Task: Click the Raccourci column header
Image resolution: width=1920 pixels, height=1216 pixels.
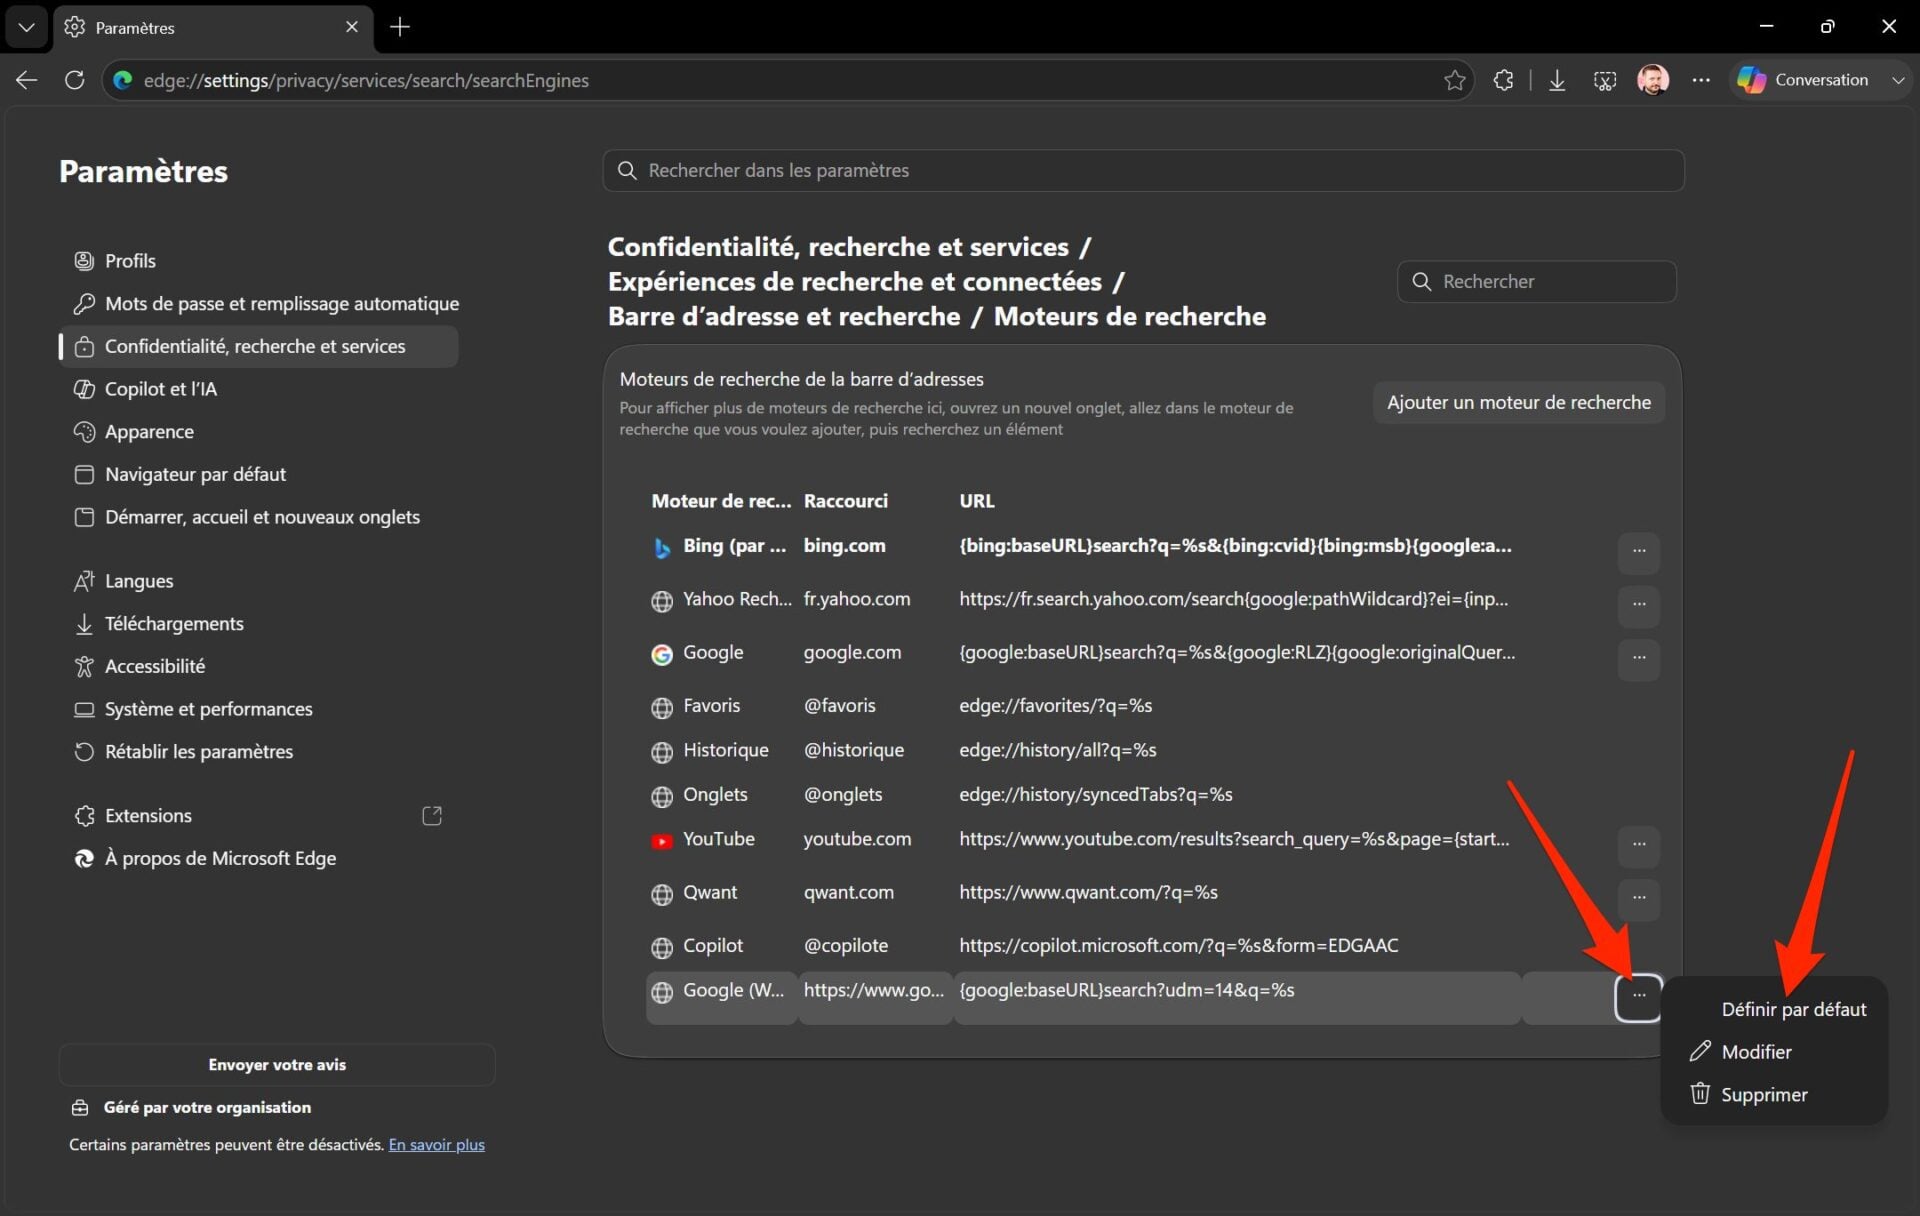Action: tap(845, 500)
